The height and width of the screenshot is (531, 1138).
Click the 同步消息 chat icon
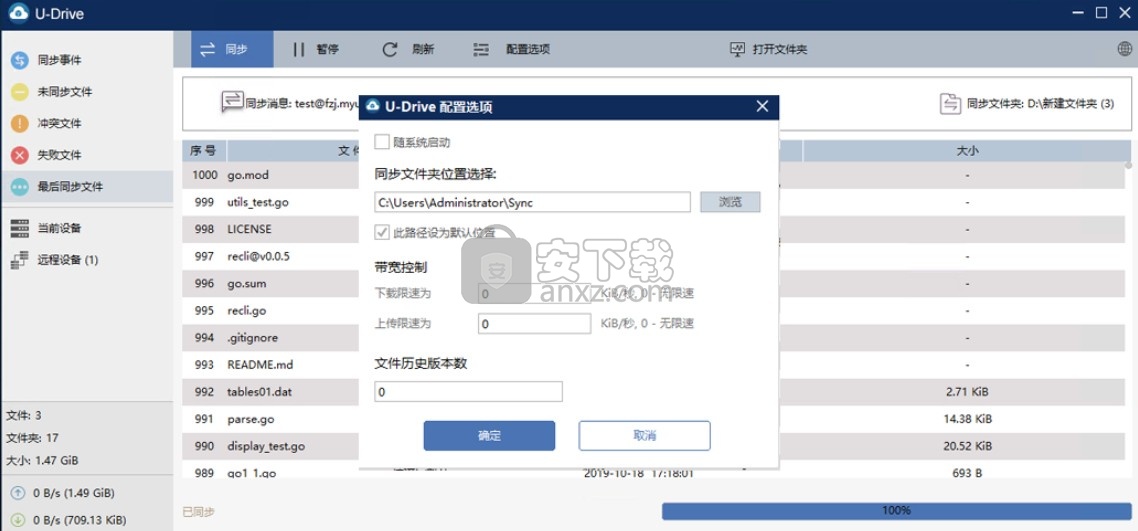click(232, 101)
